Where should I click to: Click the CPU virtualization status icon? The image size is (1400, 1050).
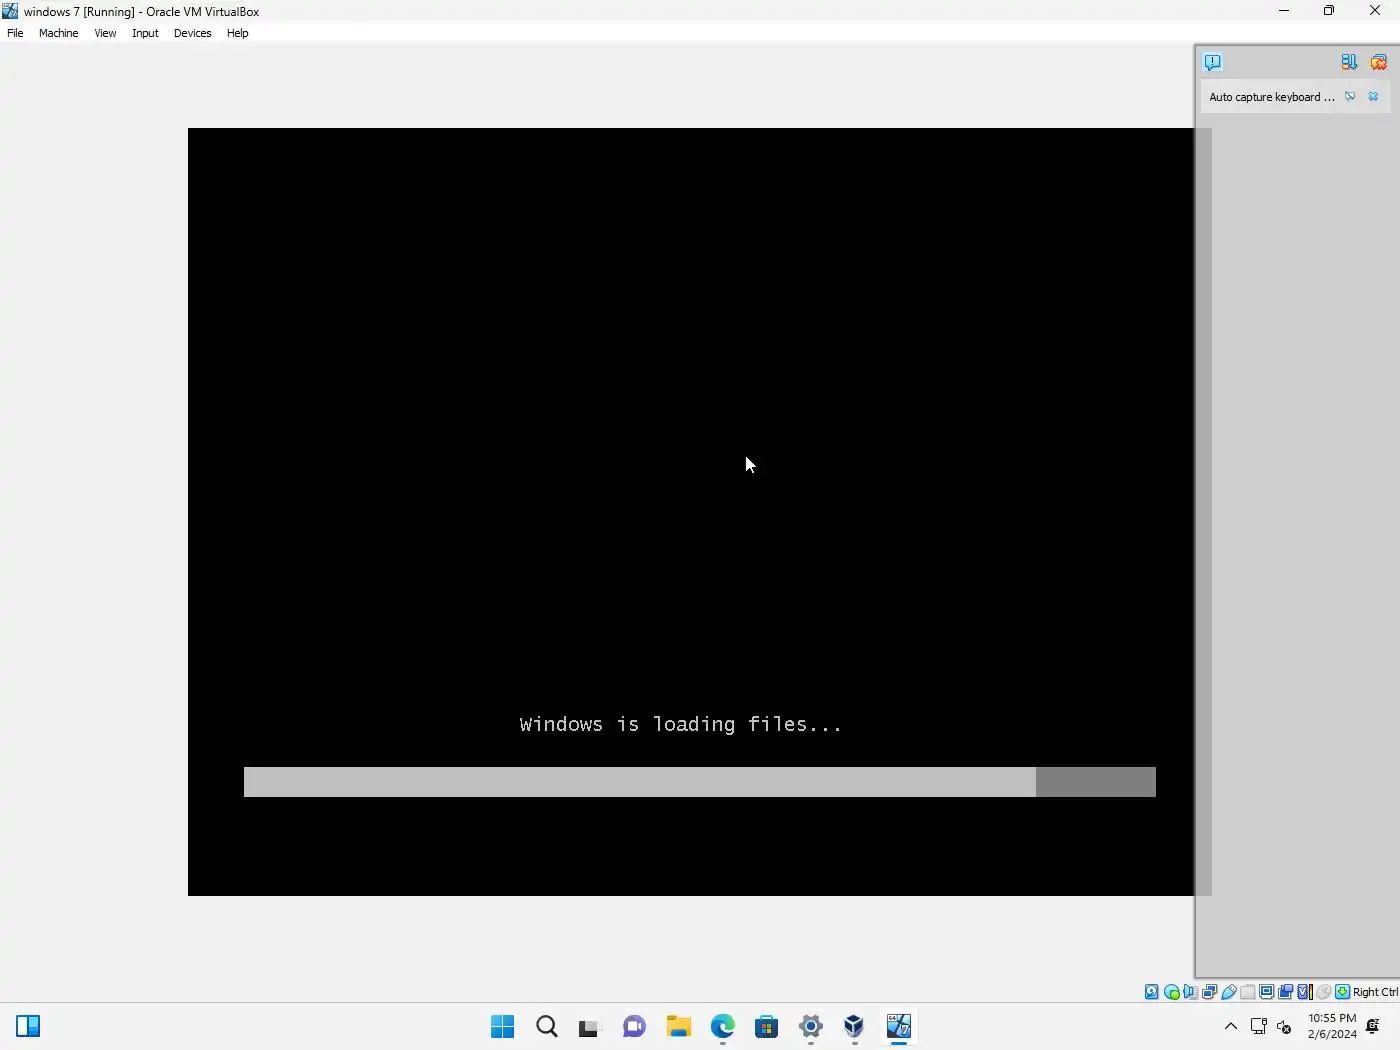(x=1305, y=992)
